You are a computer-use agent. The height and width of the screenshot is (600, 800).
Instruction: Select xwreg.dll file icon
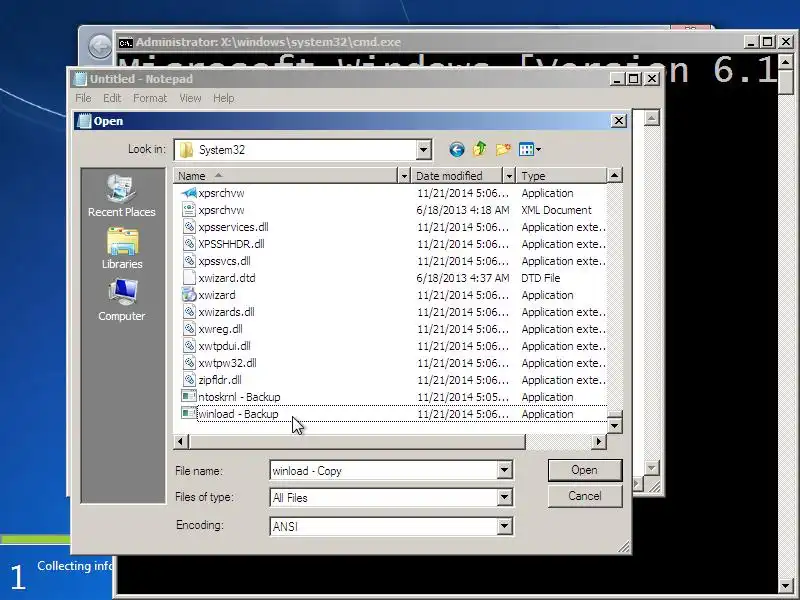[189, 329]
